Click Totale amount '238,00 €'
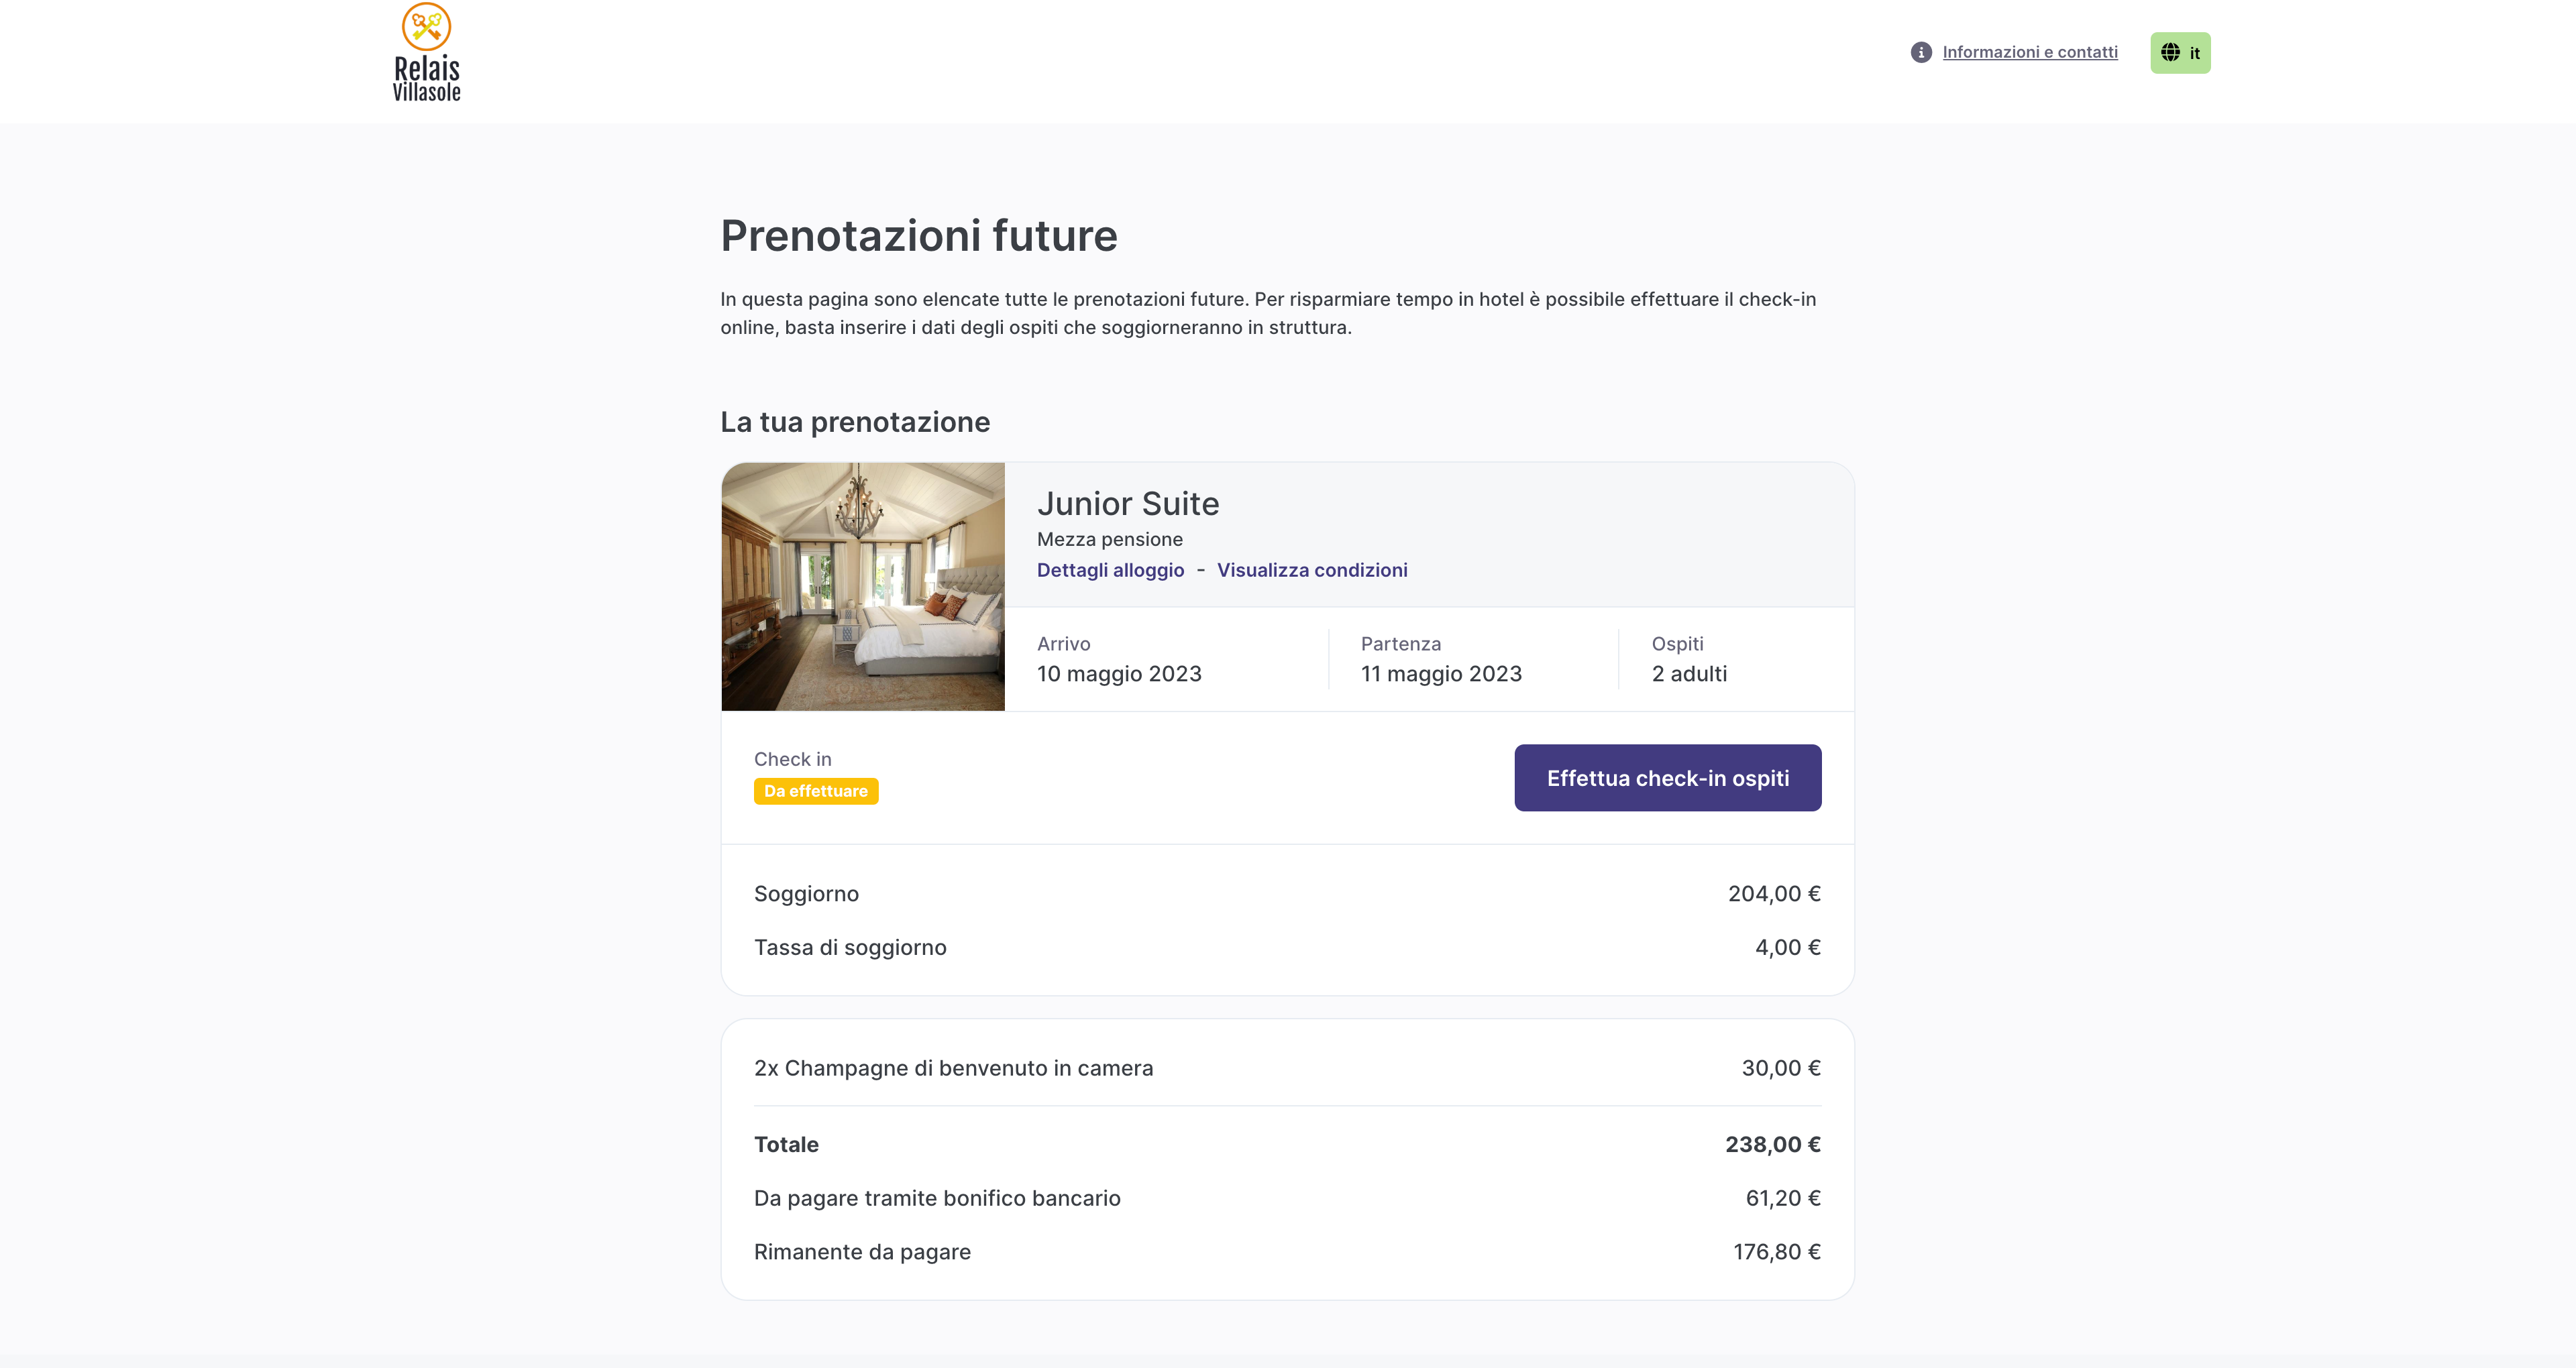 coord(1773,1145)
